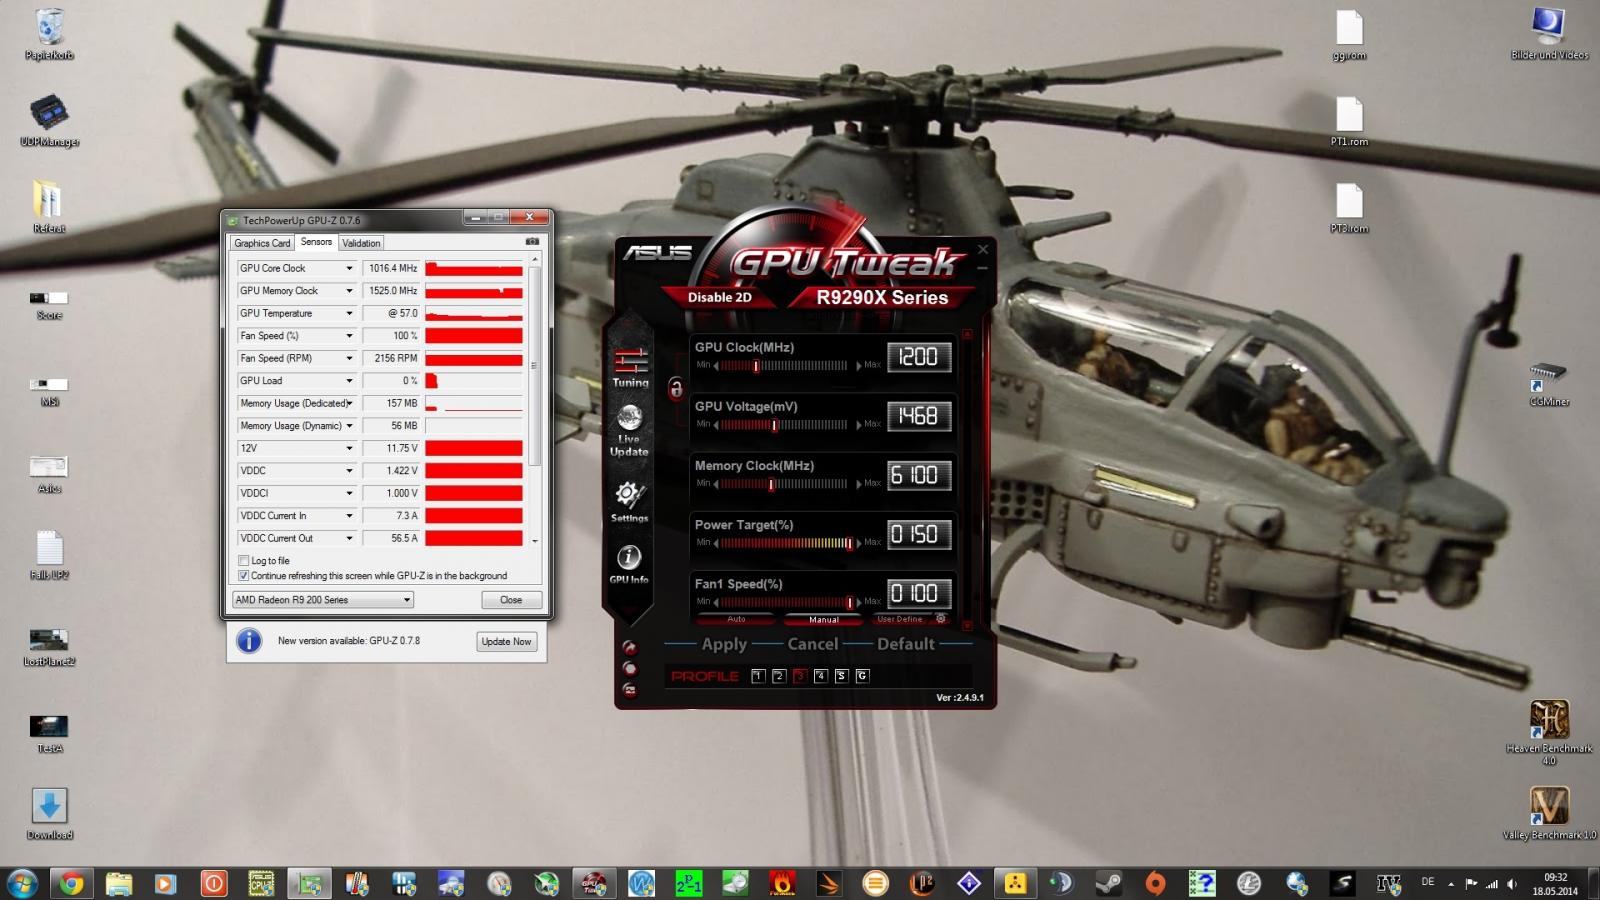Open Live Update in GPU Tweak
Image resolution: width=1600 pixels, height=900 pixels.
pos(629,431)
